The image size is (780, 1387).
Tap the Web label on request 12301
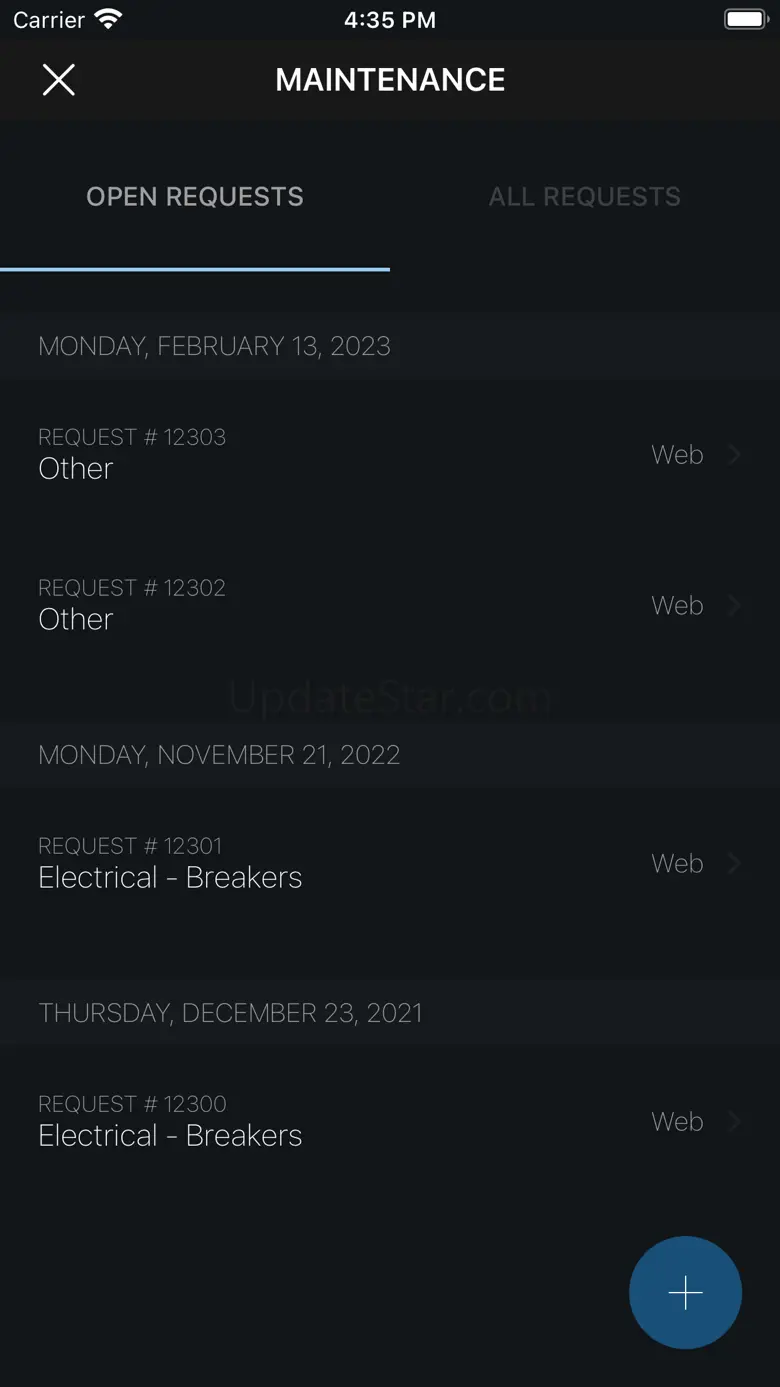(677, 864)
